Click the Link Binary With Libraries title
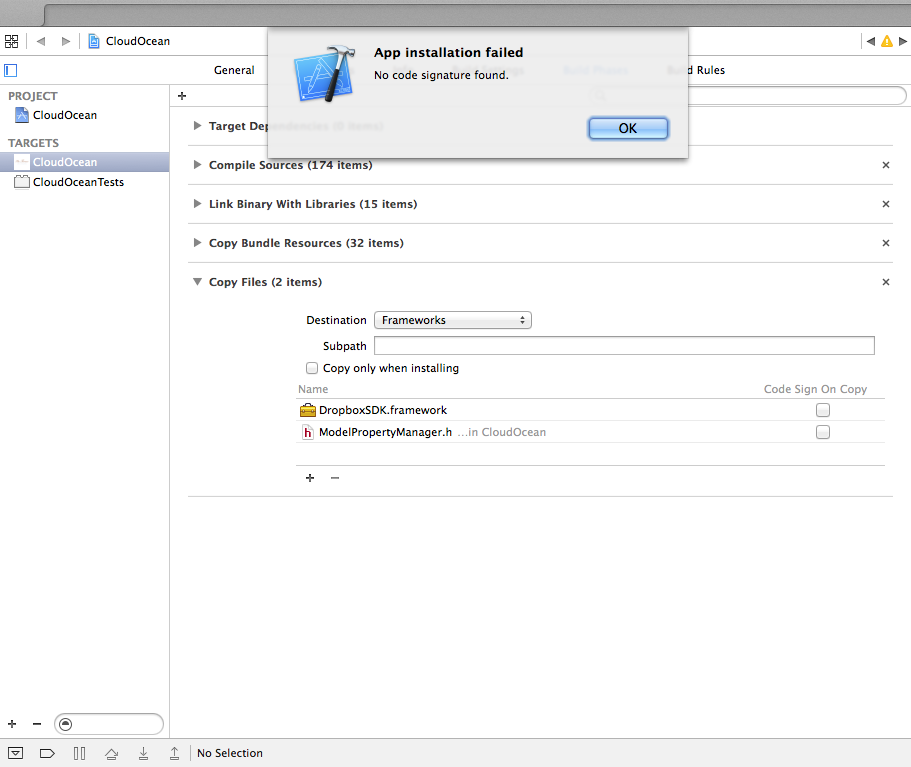The height and width of the screenshot is (767, 911). (x=313, y=204)
